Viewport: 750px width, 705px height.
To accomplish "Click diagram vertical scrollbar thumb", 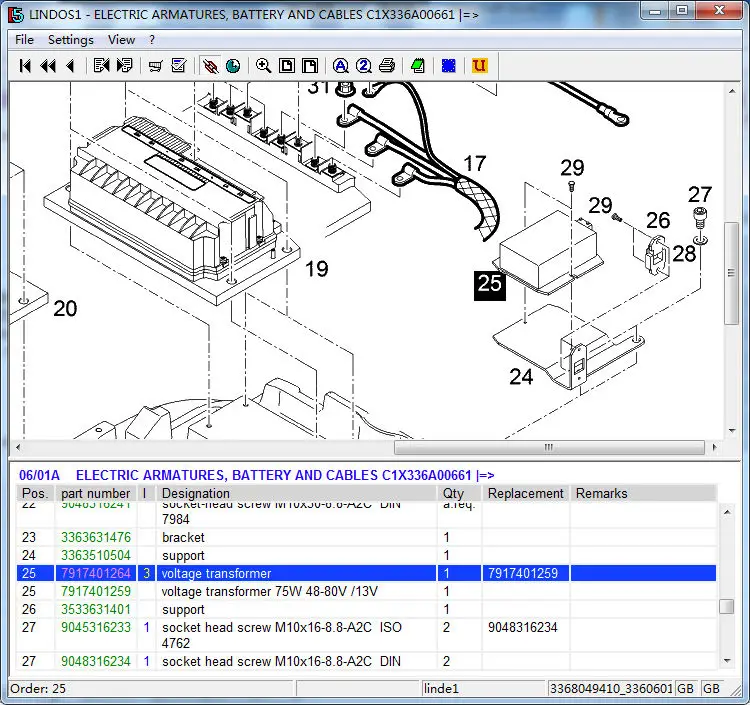I will tap(731, 273).
